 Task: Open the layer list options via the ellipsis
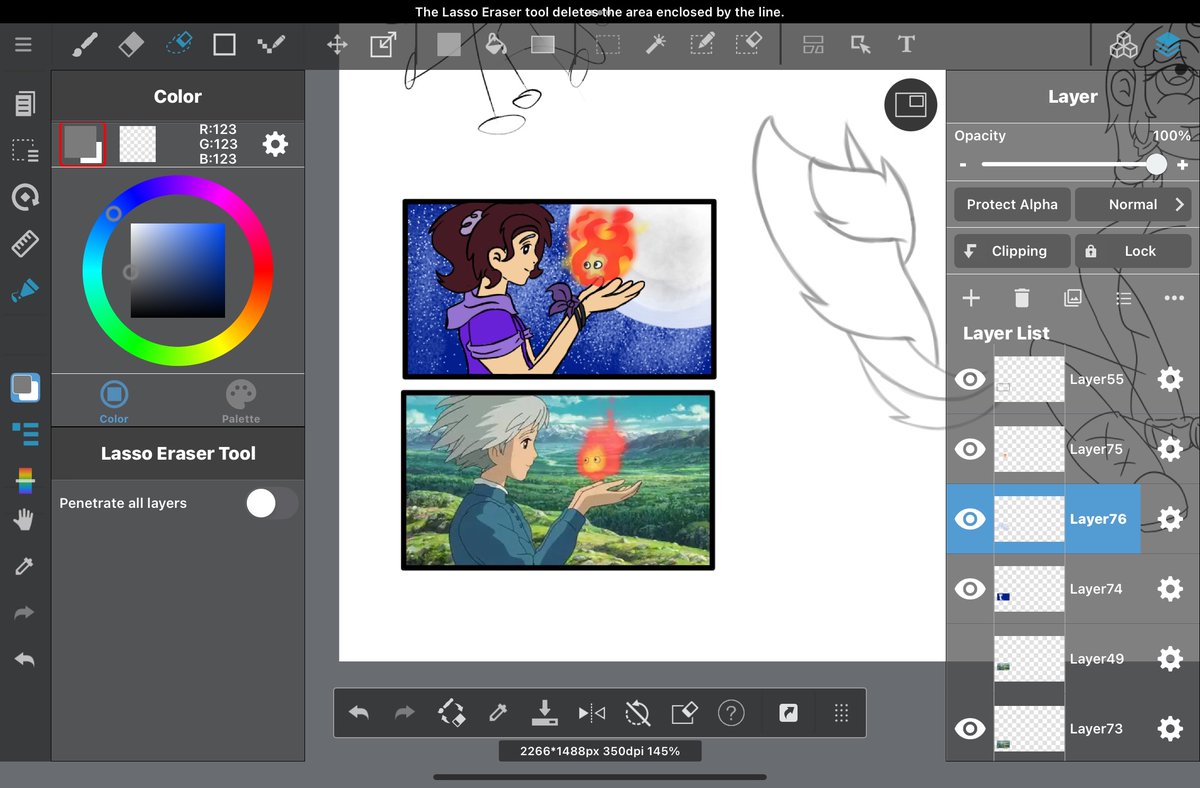click(x=1174, y=297)
